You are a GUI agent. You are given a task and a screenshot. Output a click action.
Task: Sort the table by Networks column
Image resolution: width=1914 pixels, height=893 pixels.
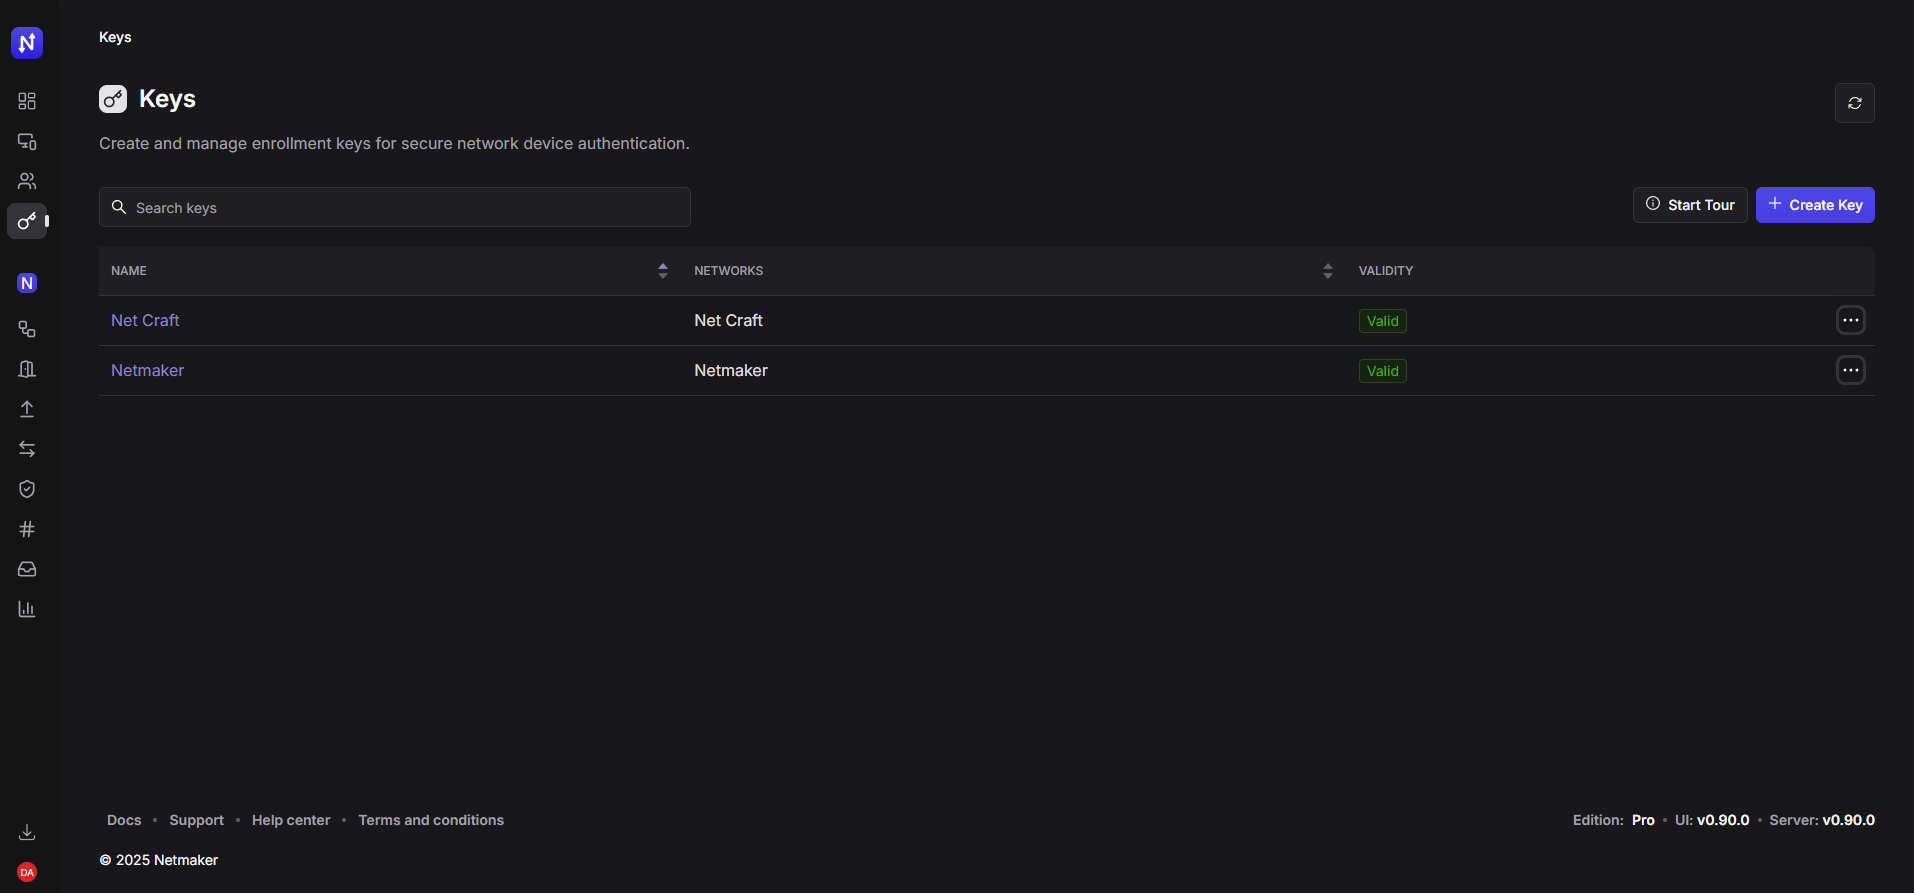pos(1327,271)
